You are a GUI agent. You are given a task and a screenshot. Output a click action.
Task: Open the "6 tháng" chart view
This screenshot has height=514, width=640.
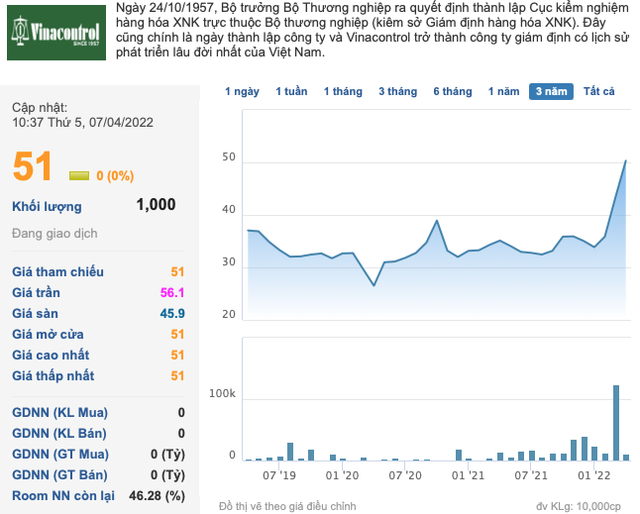coord(452,92)
